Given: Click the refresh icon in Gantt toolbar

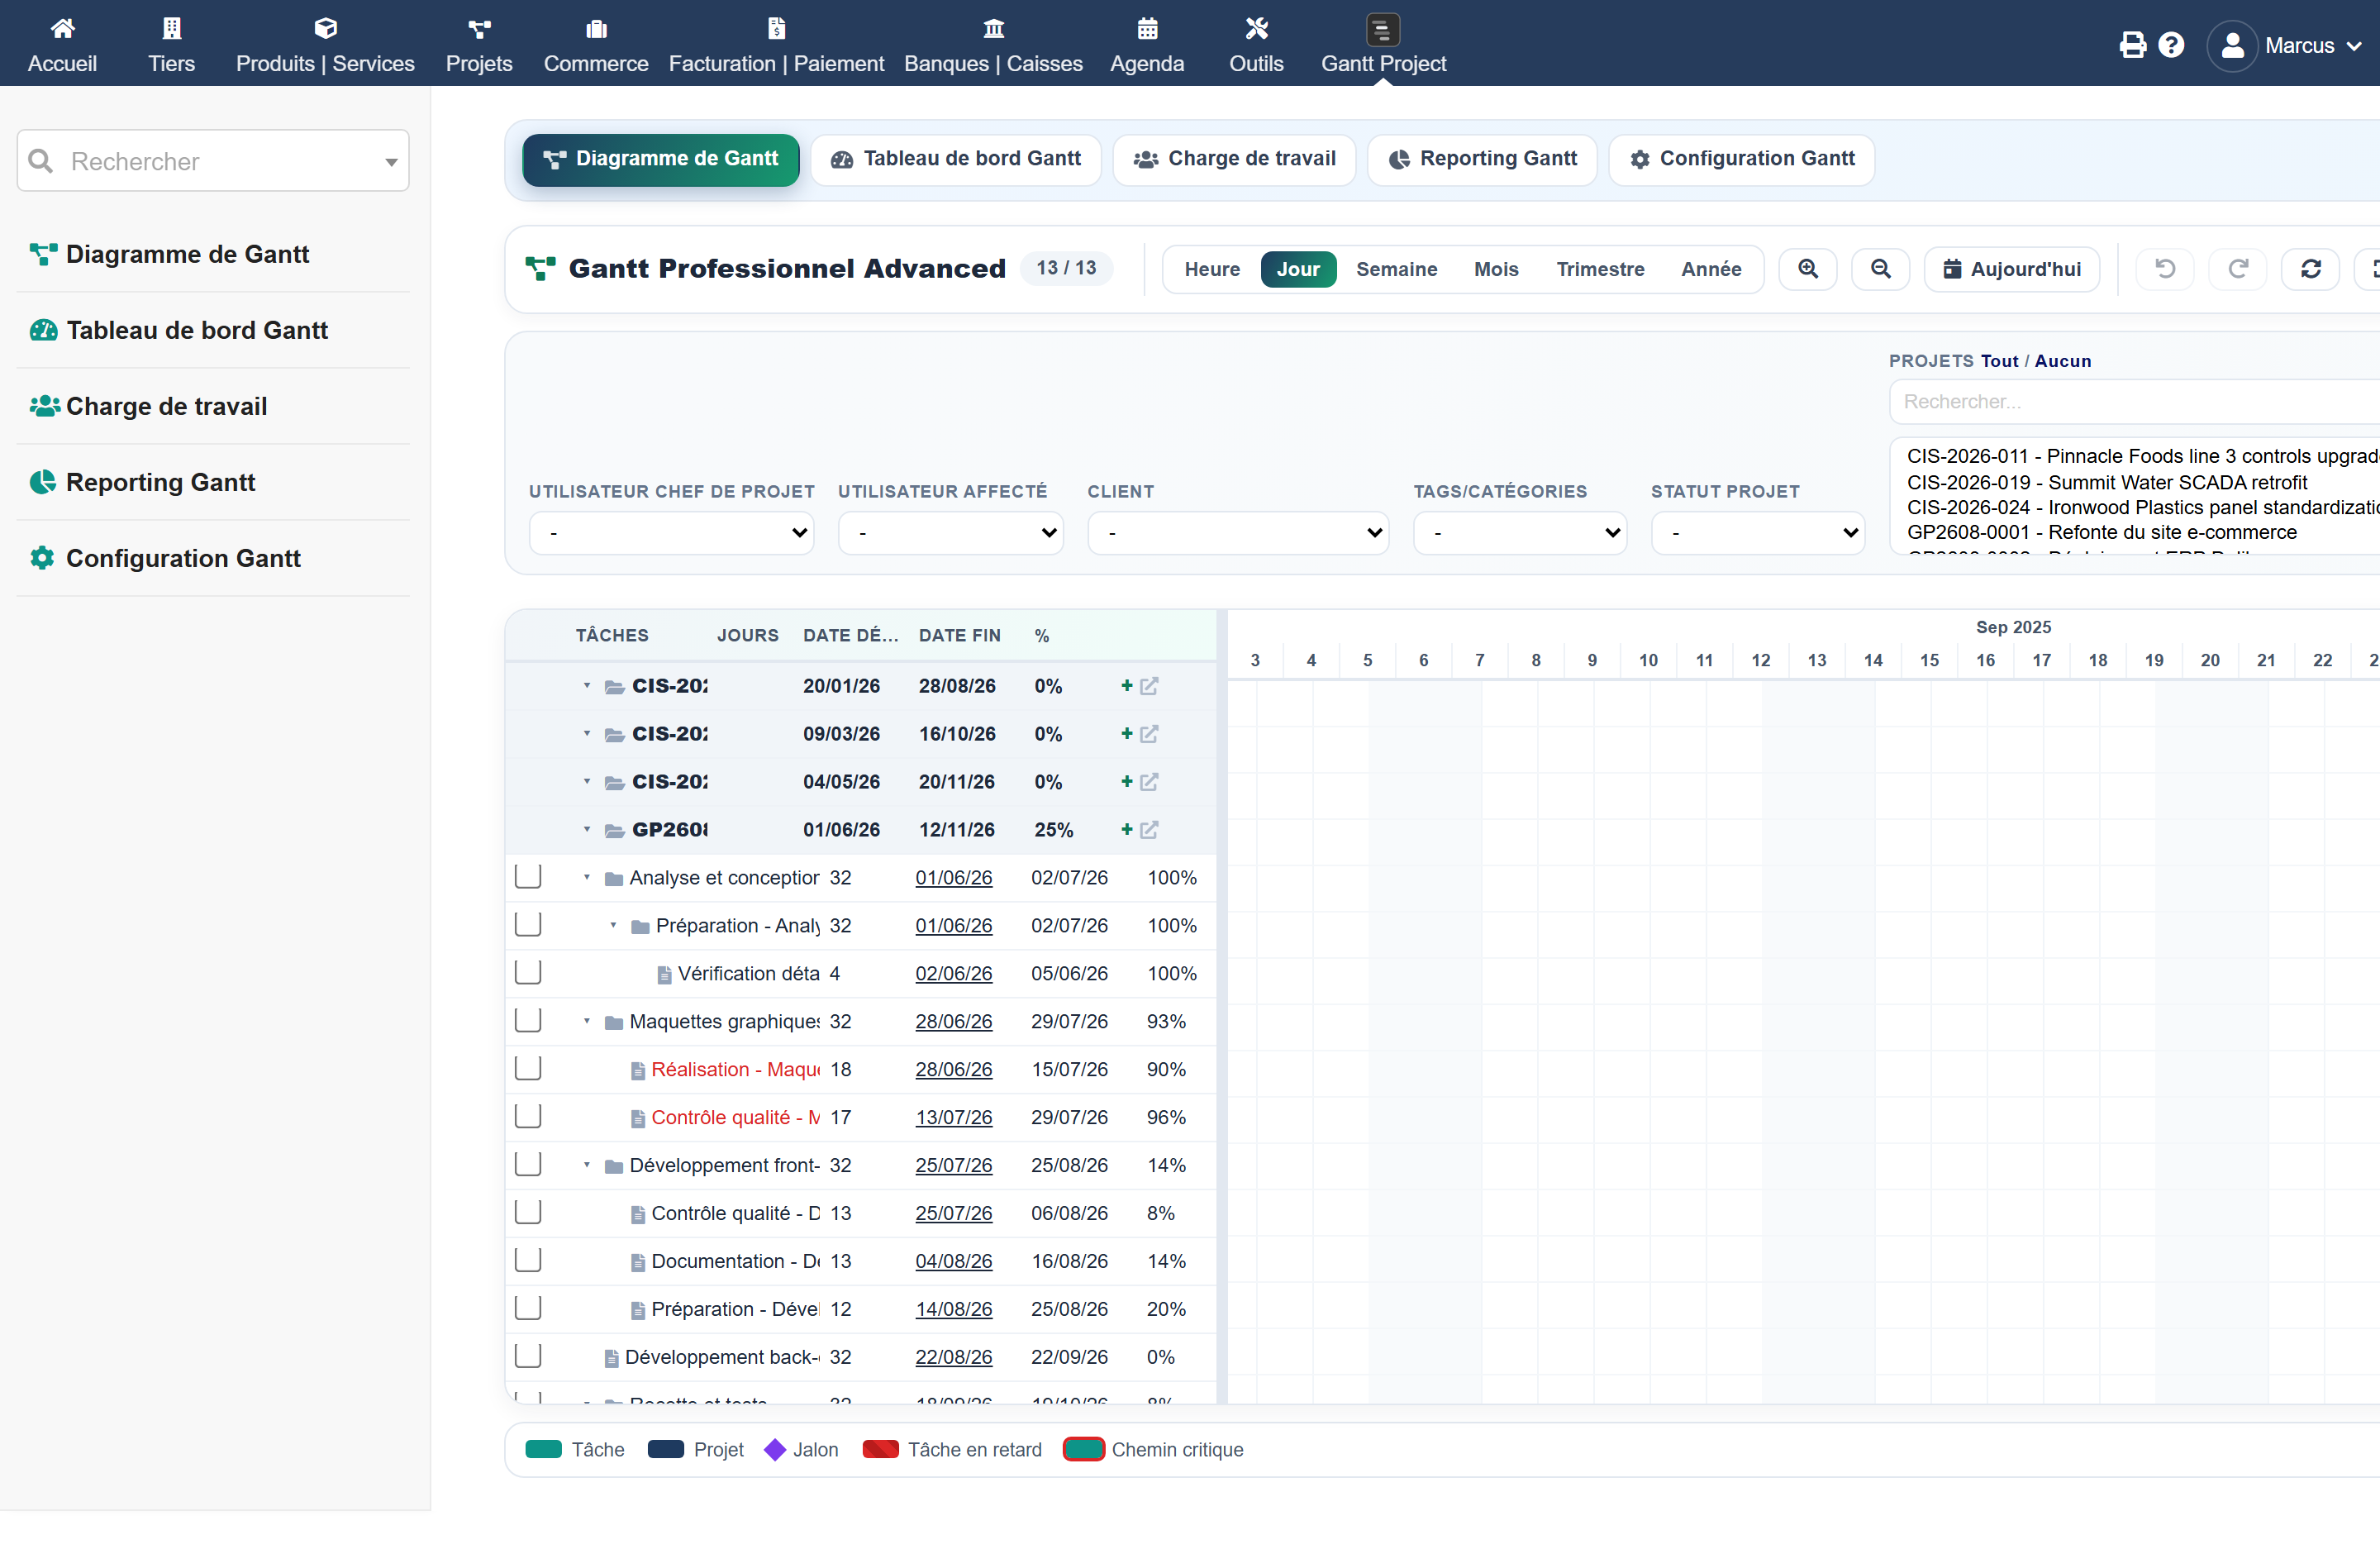Looking at the screenshot, I should point(2310,269).
